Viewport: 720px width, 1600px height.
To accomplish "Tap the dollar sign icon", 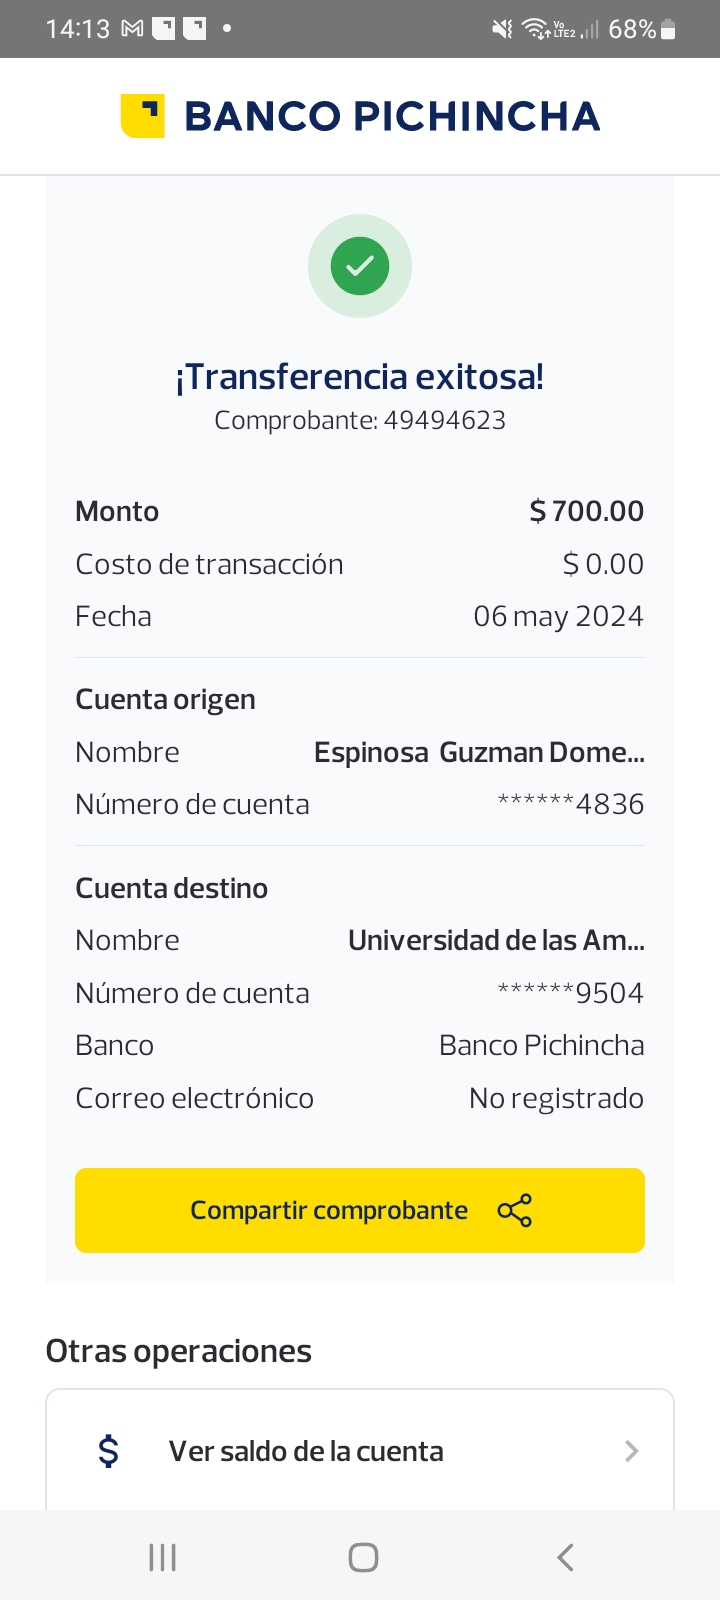I will (x=108, y=1451).
